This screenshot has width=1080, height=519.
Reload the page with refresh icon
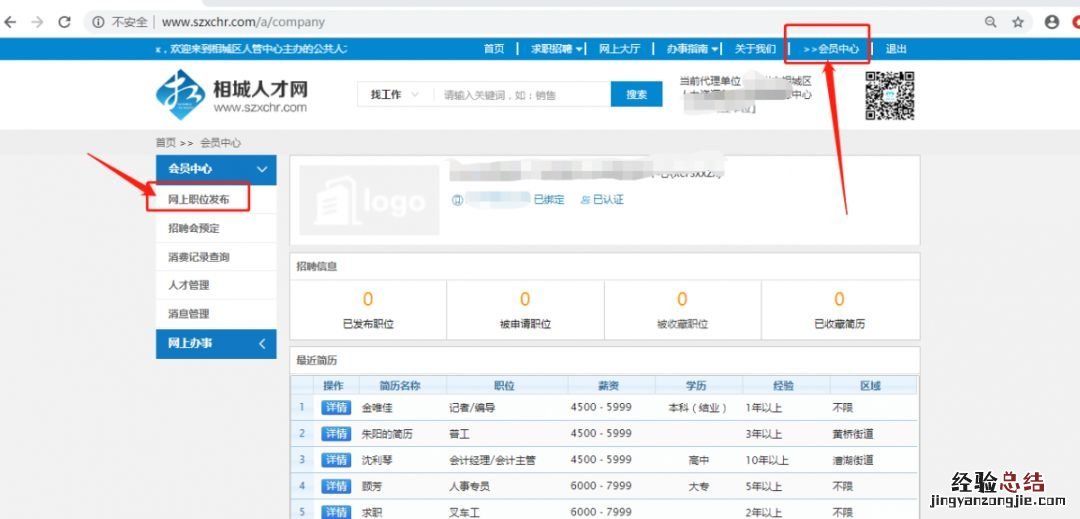tap(65, 22)
